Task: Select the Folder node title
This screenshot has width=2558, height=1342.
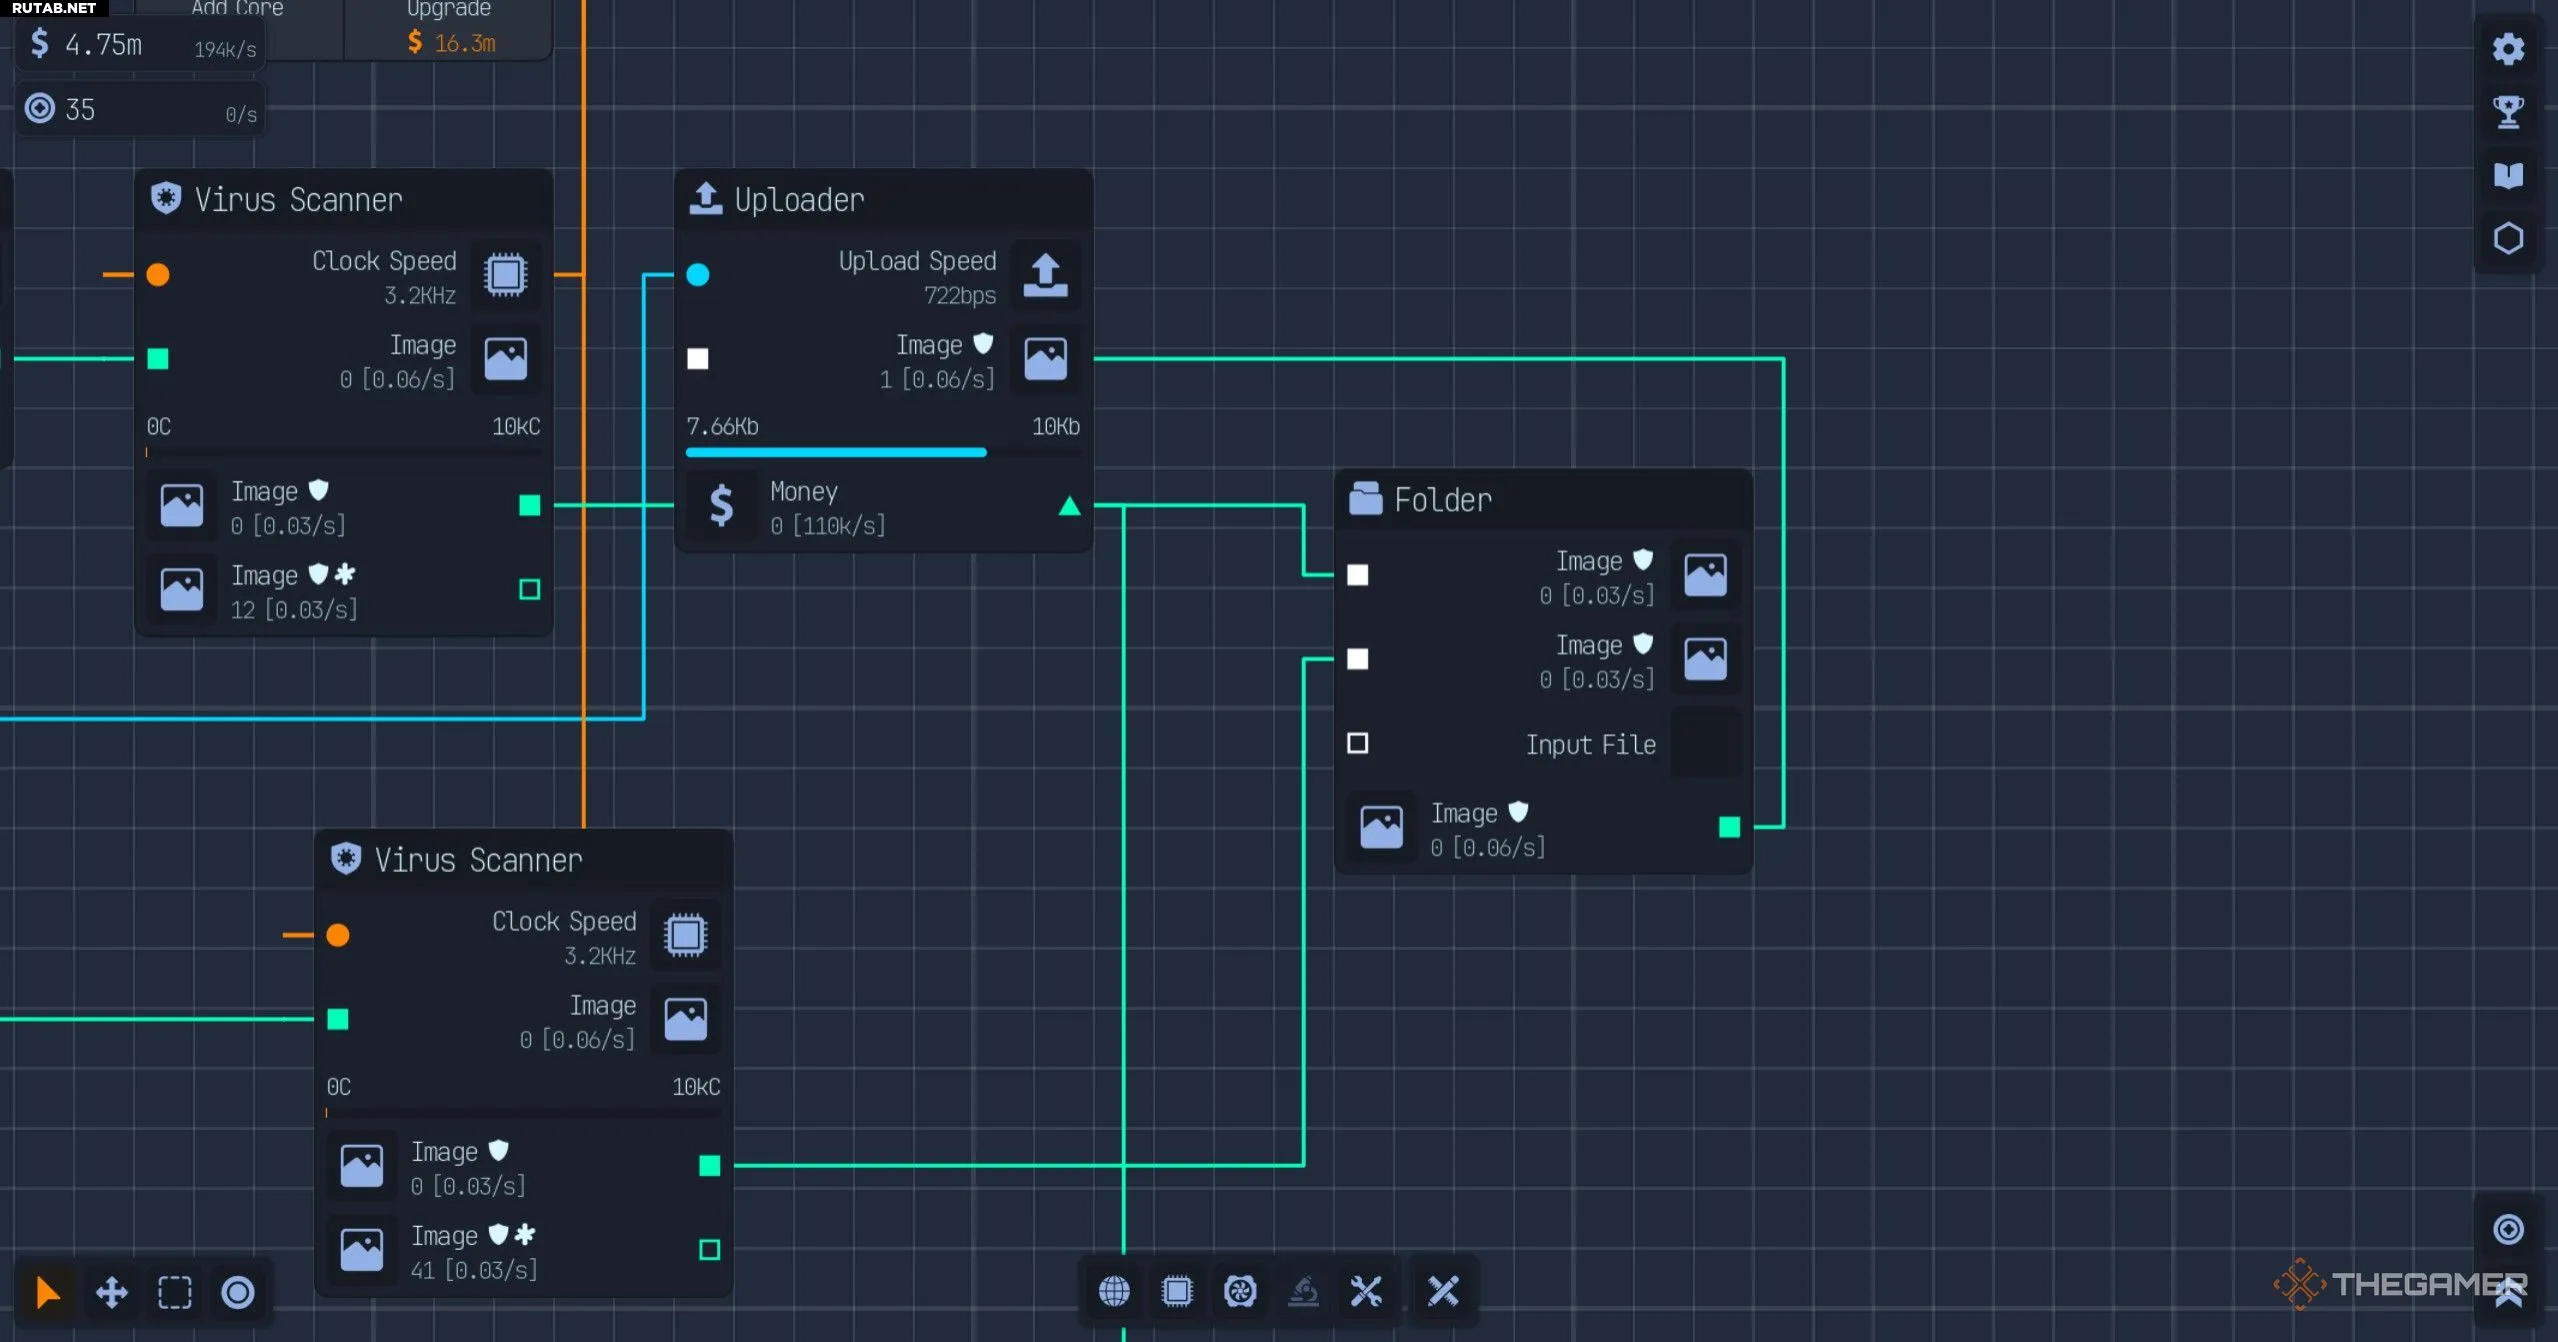Action: click(x=1442, y=499)
